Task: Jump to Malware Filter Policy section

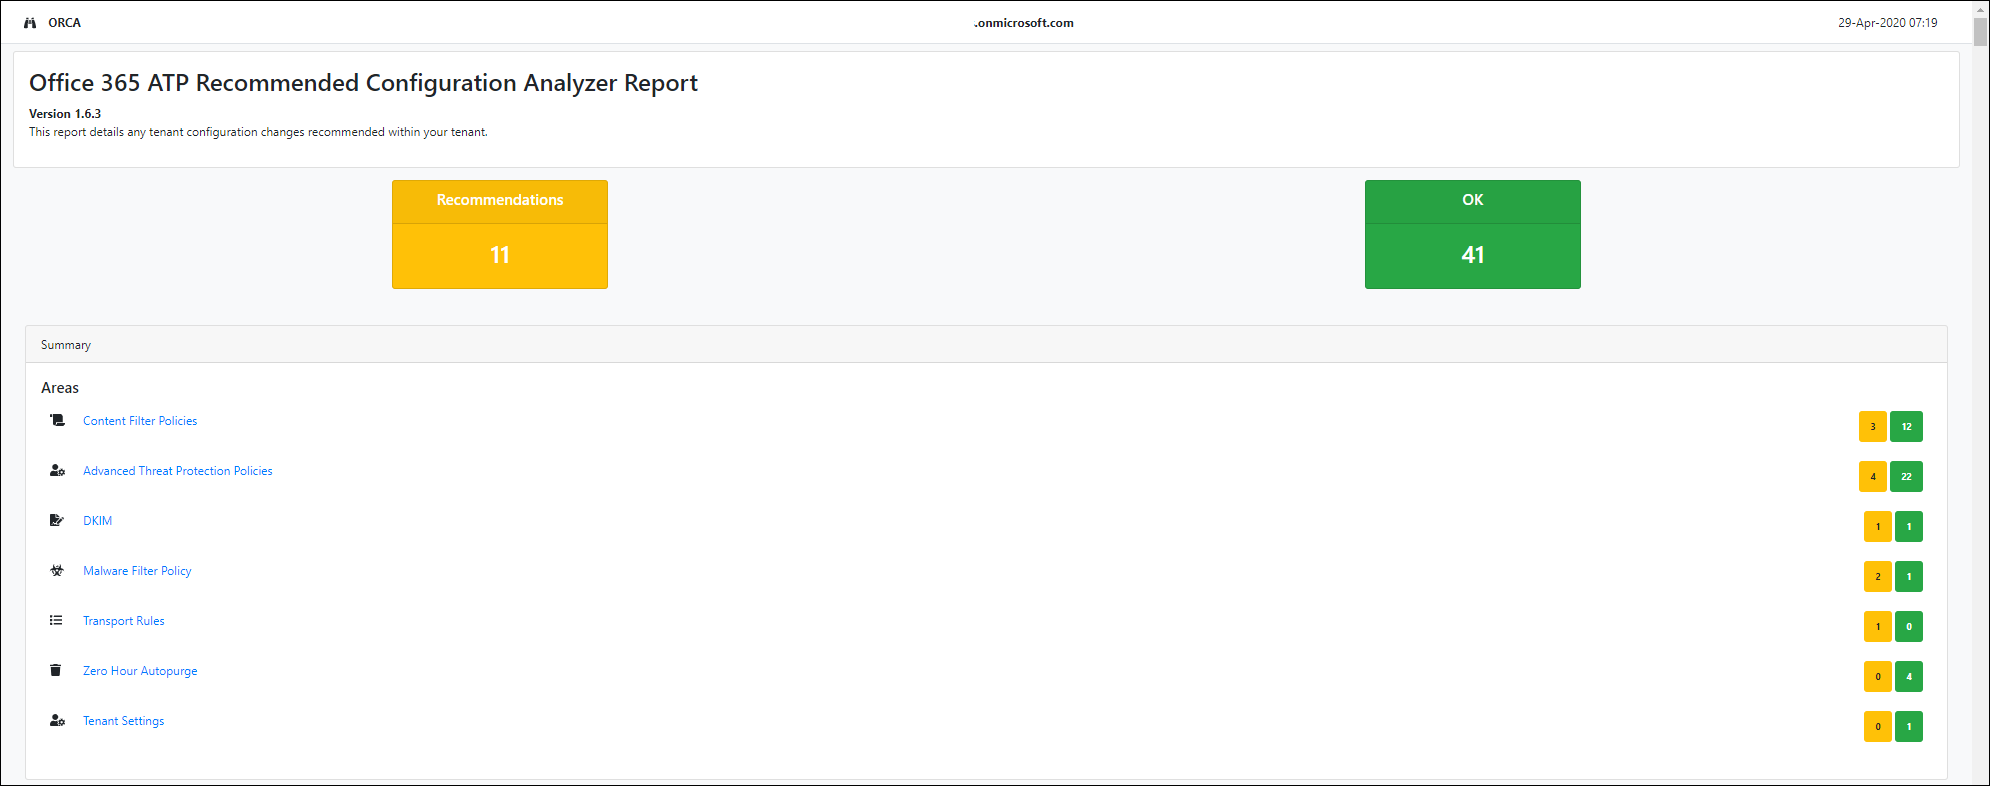Action: tap(137, 571)
